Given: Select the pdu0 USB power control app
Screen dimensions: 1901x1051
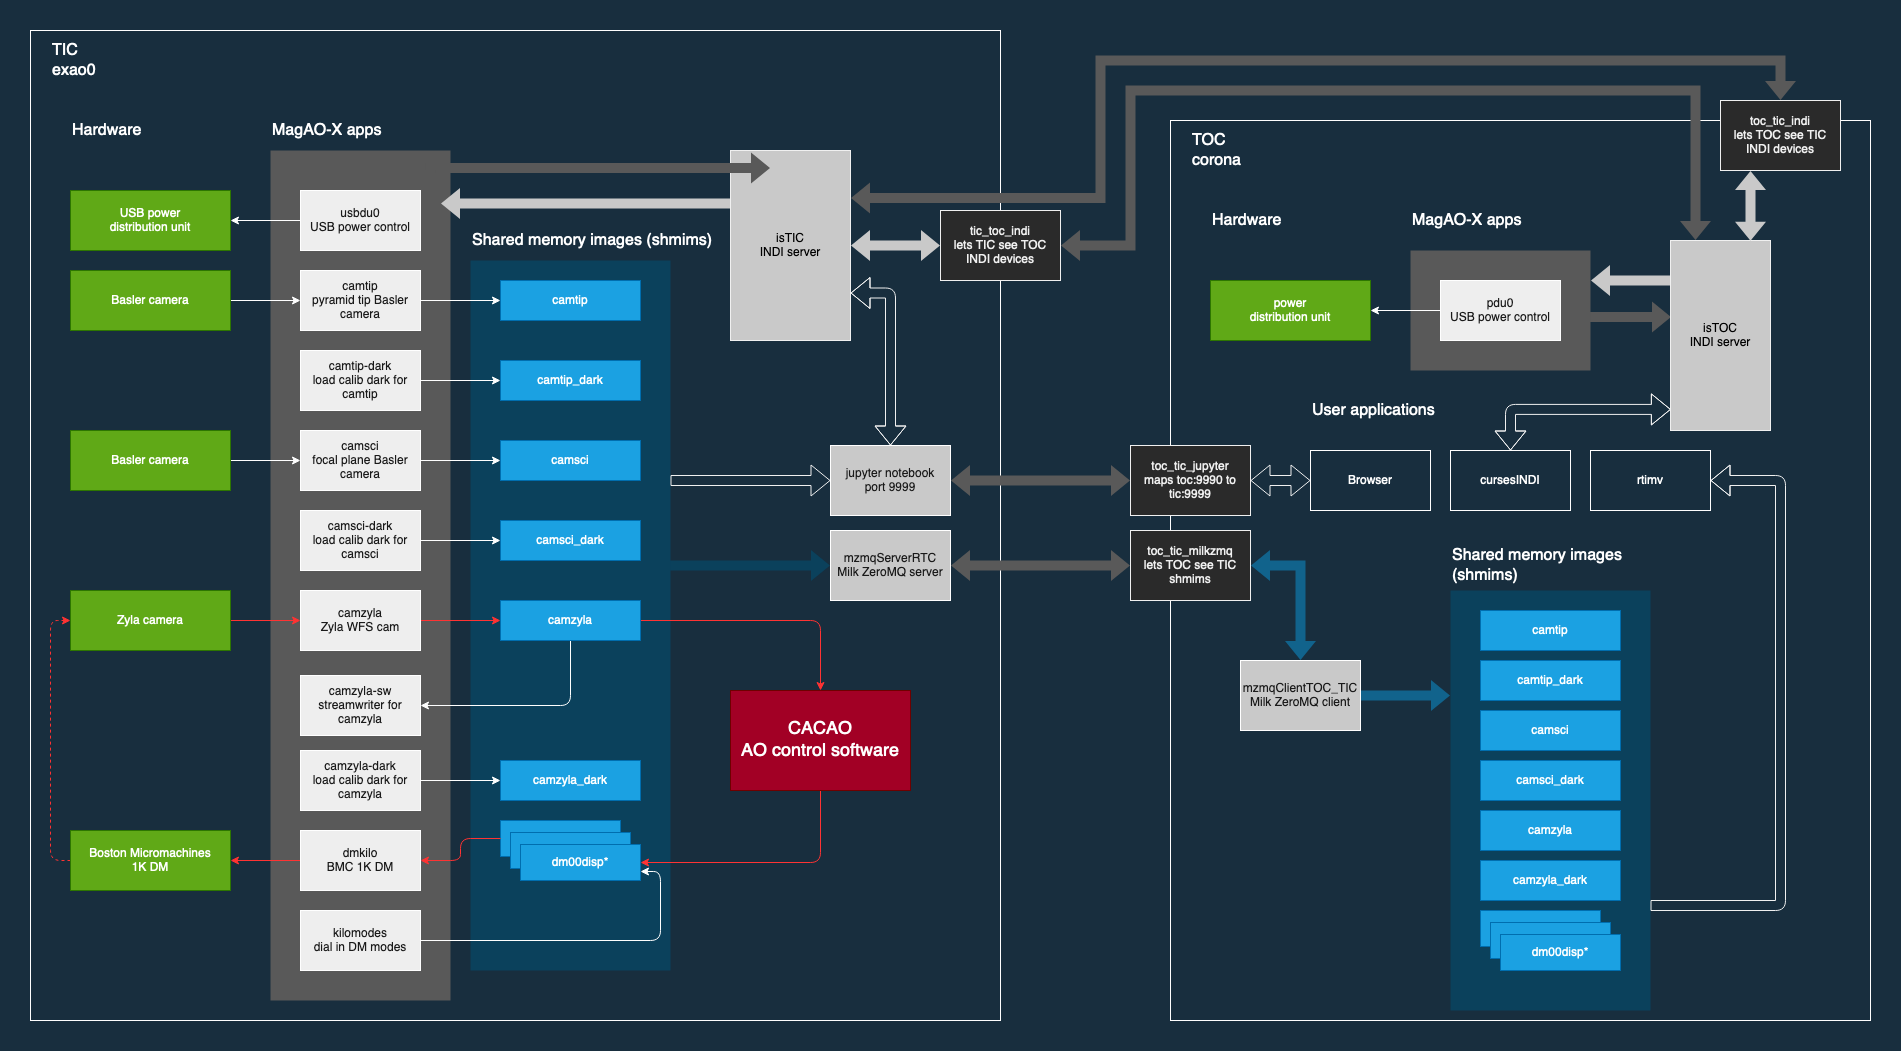Looking at the screenshot, I should tap(1500, 310).
